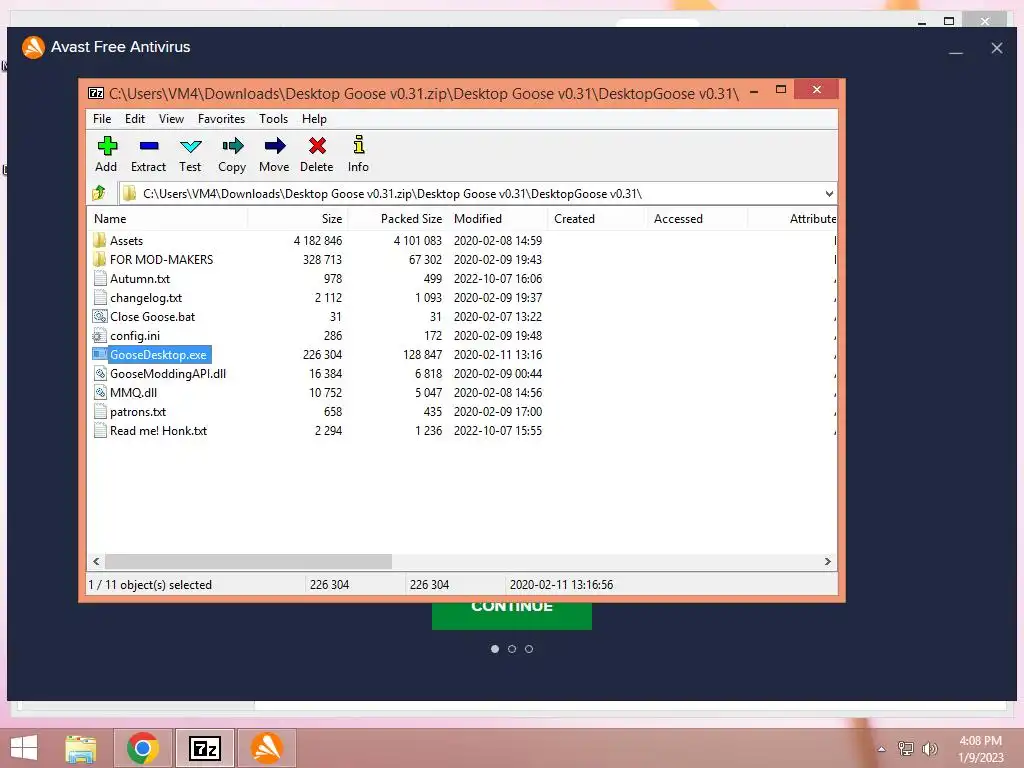Click the MMQ.dll file icon
Screen dimensions: 1024x768
tap(99, 392)
